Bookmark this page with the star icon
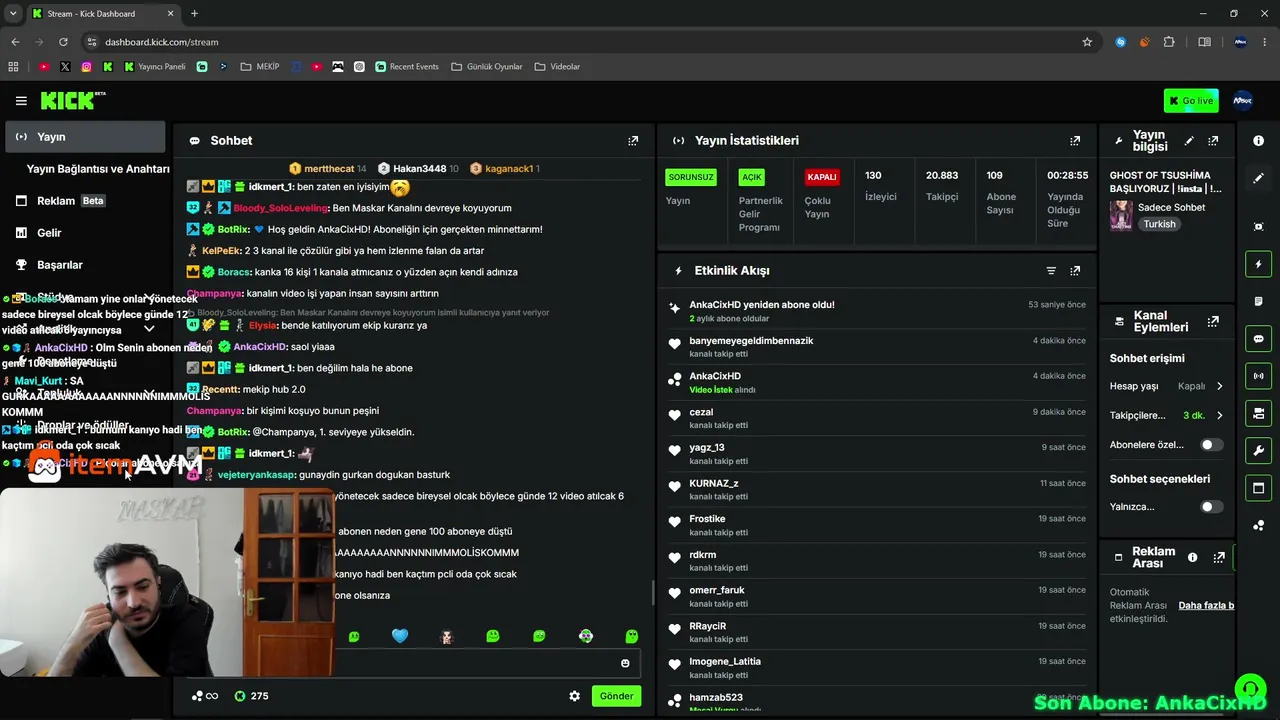 [x=1087, y=42]
